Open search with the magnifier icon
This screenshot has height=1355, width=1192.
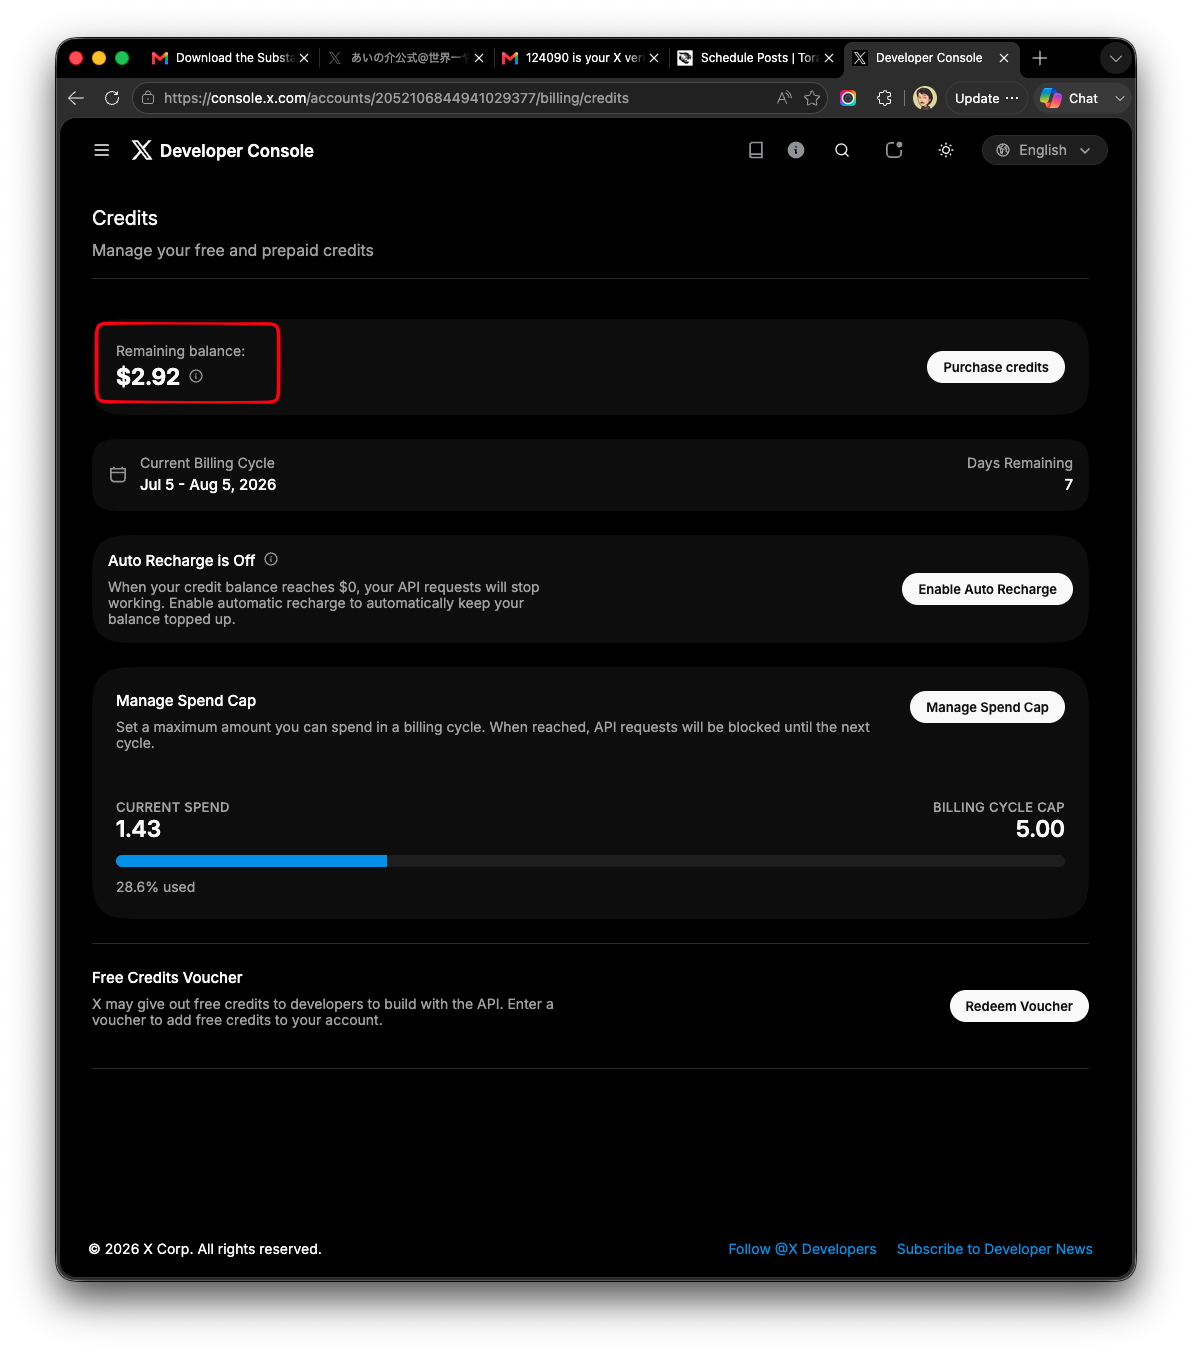(x=842, y=150)
